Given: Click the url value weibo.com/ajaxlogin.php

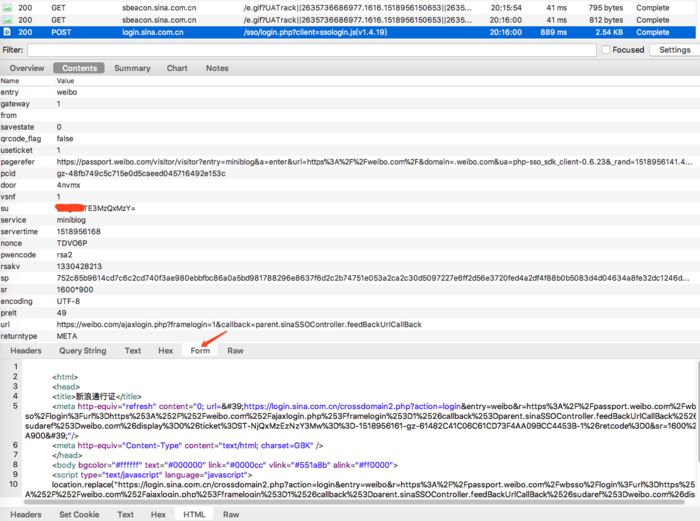Looking at the screenshot, I should point(239,324).
